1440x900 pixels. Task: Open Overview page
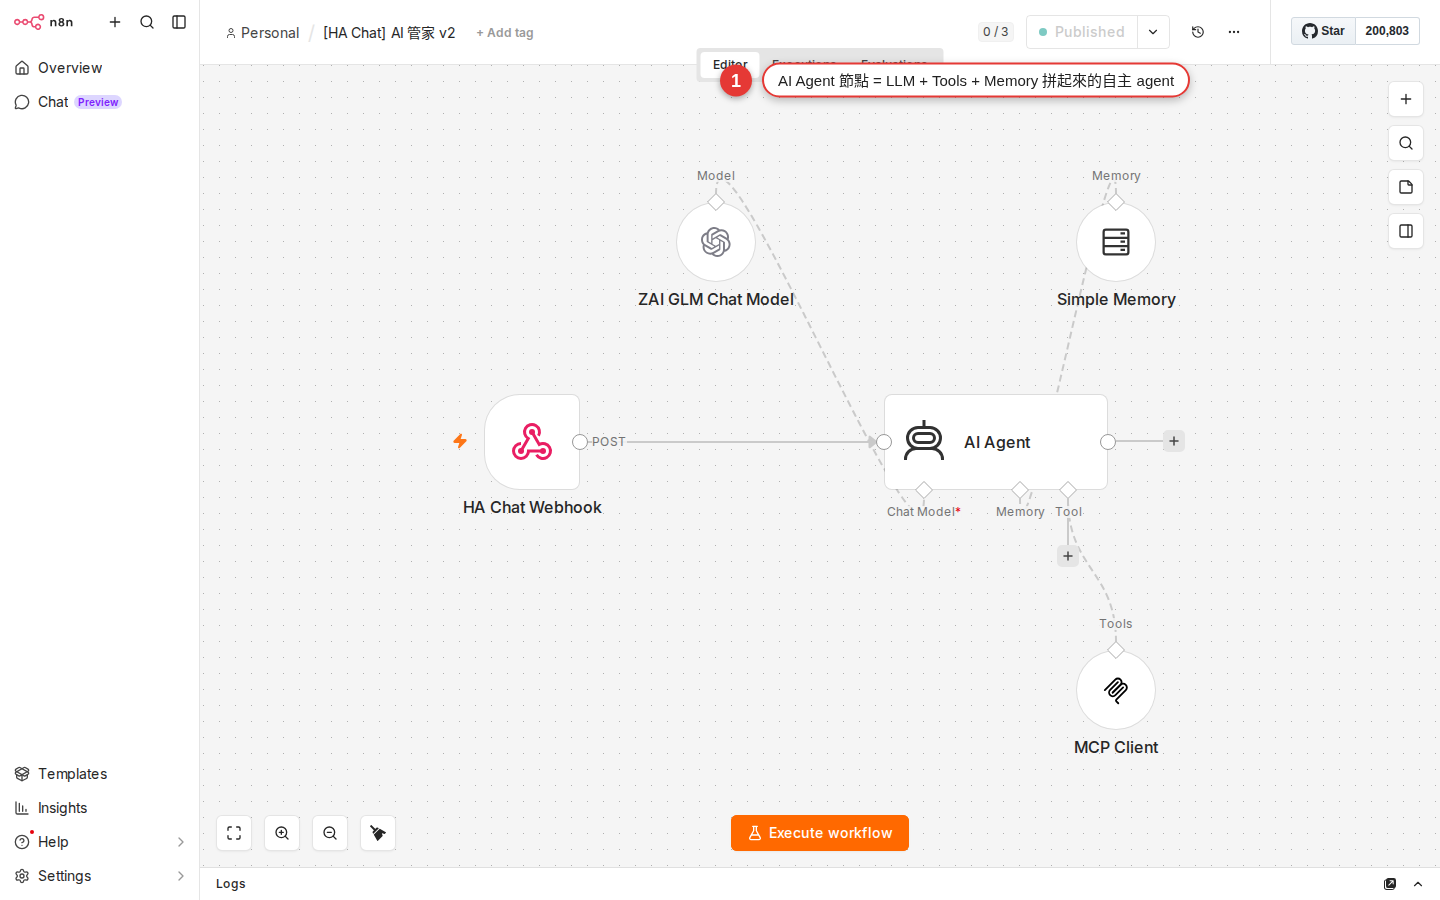[x=99, y=68]
